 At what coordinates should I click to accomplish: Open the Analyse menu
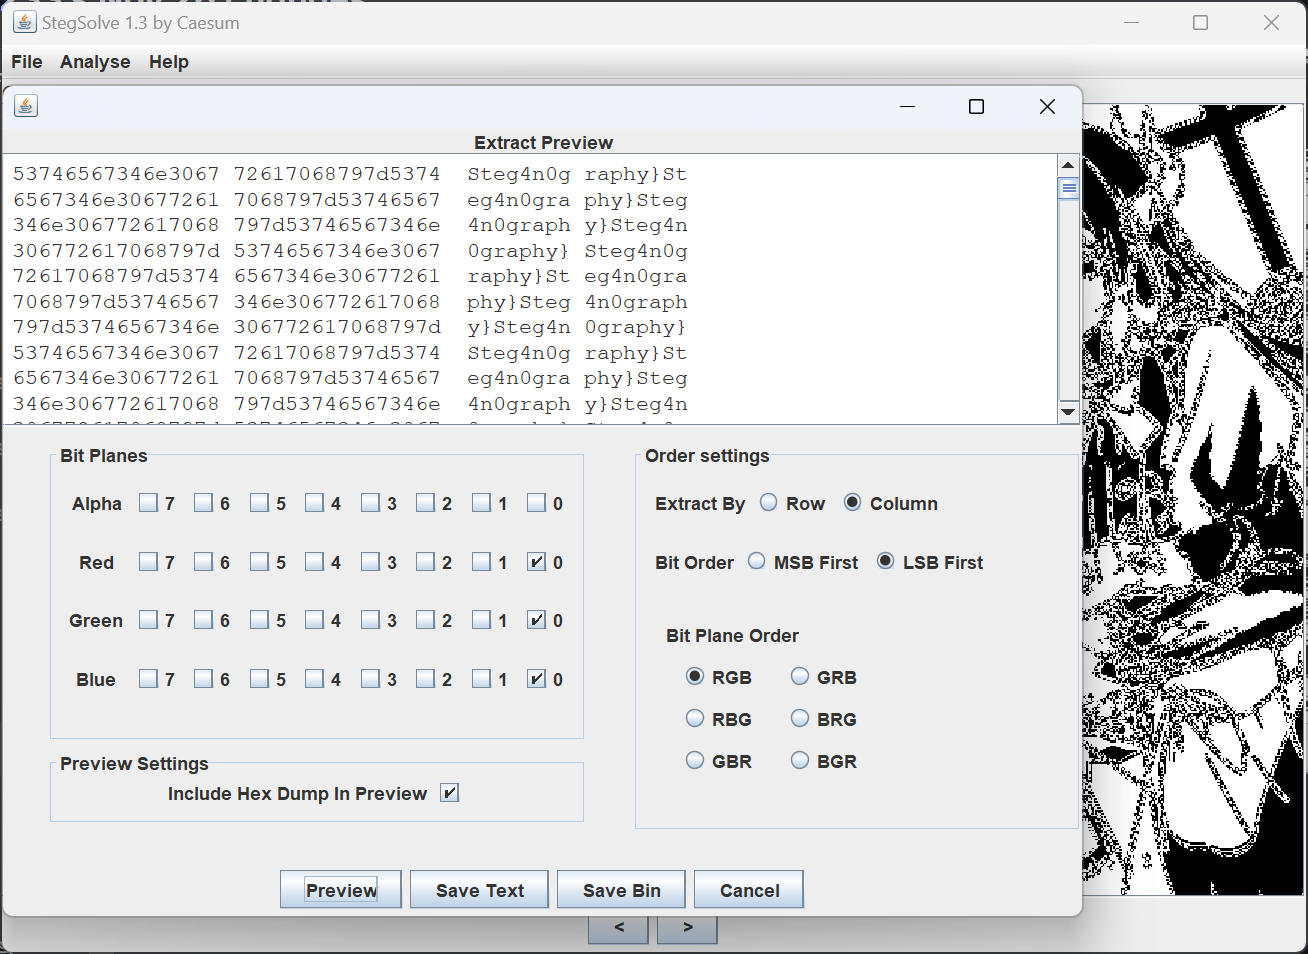[95, 62]
